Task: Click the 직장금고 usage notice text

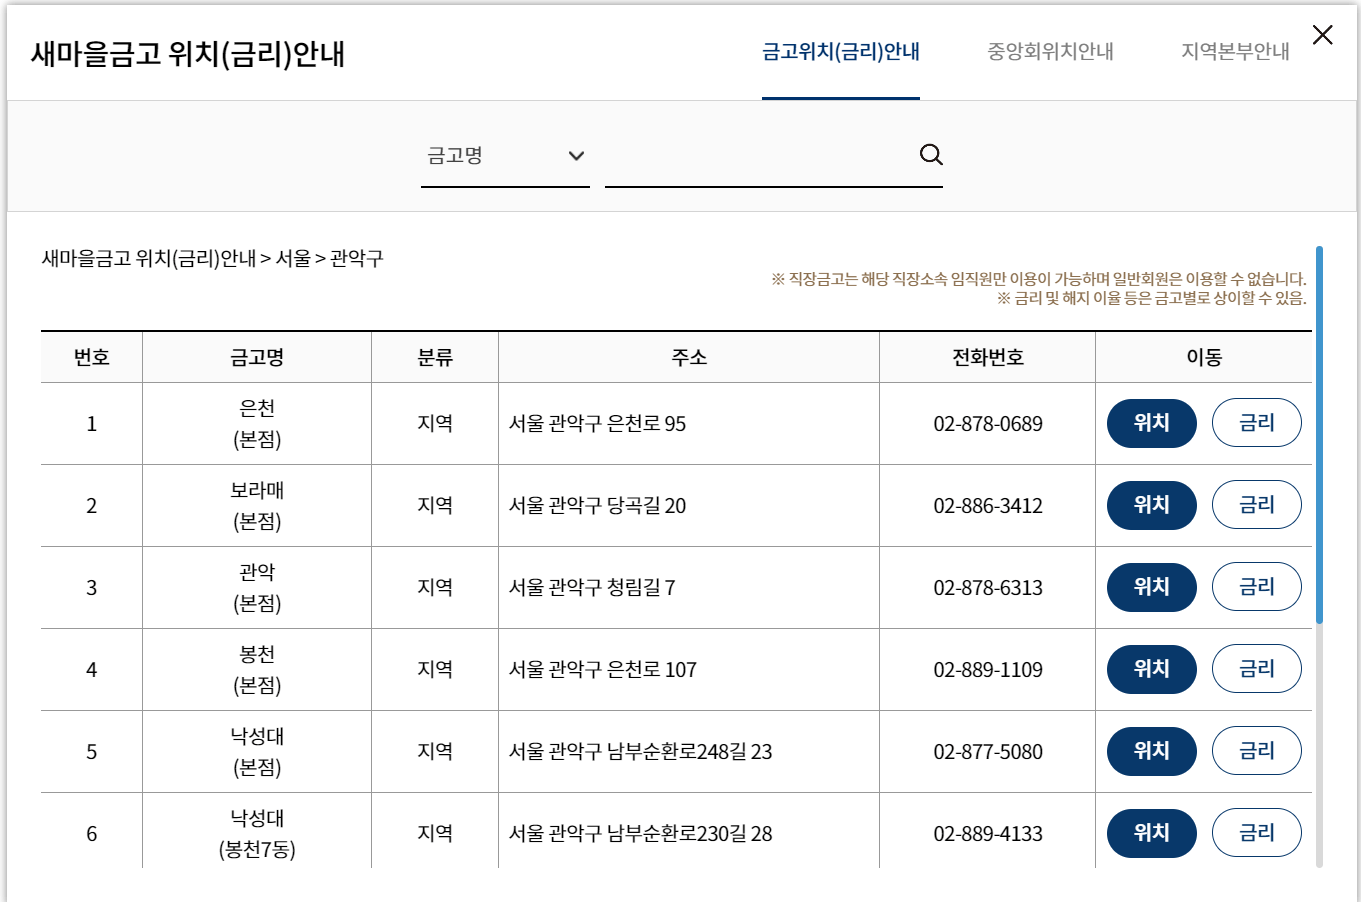Action: [x=1039, y=279]
